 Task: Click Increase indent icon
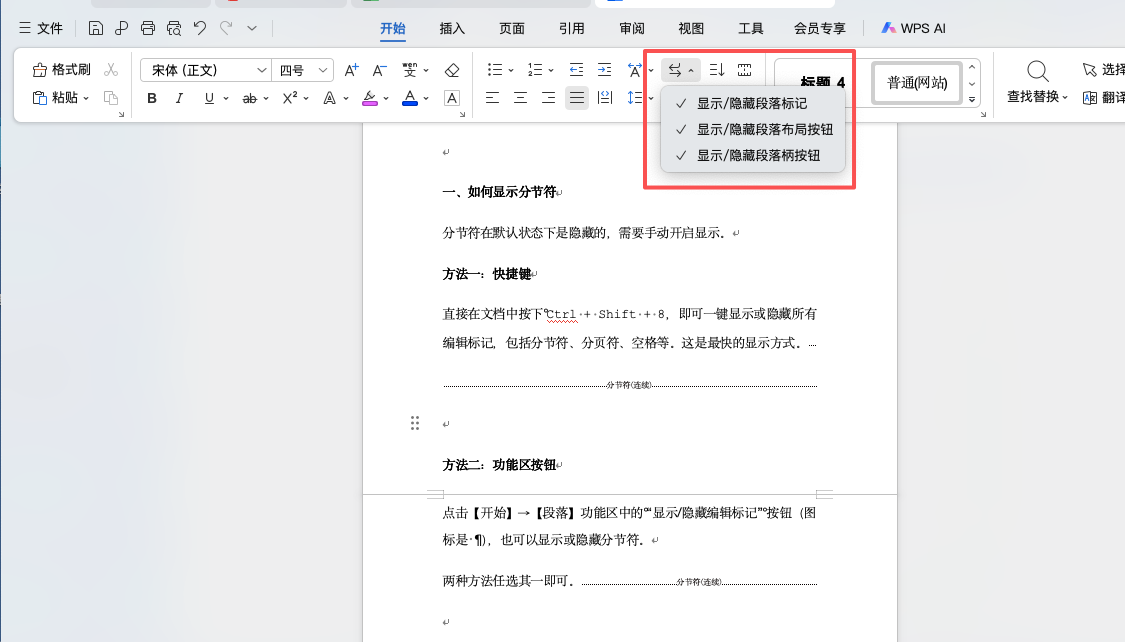click(x=605, y=70)
